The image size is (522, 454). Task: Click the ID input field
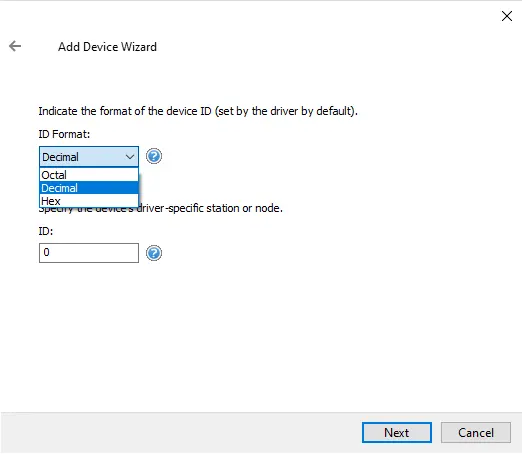point(89,253)
